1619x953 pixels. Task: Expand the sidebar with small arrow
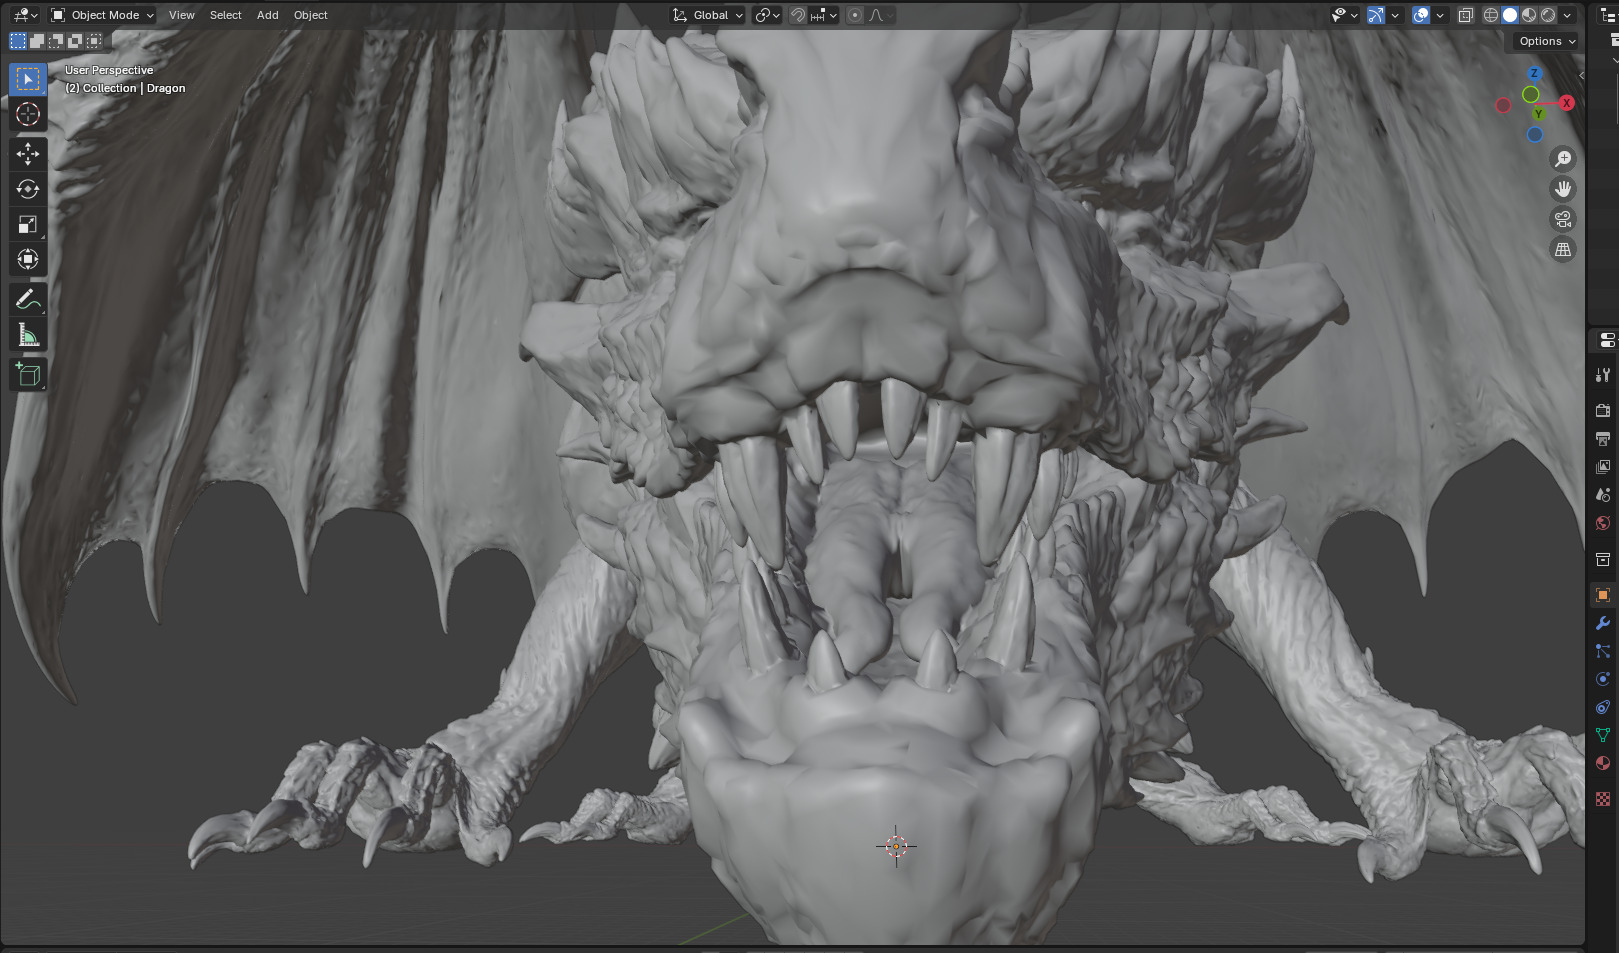tap(1581, 75)
